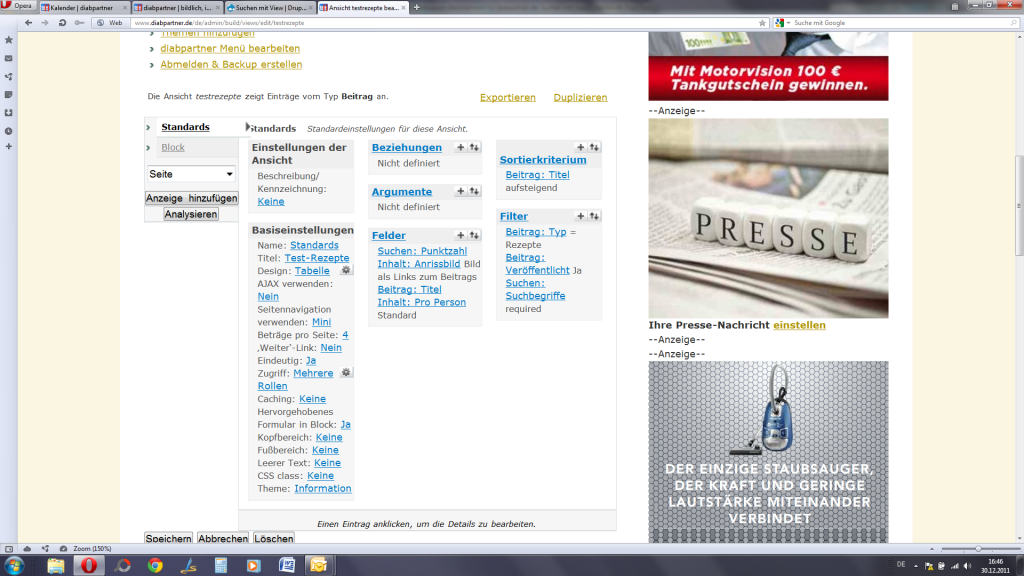Click the Speichern button

[168, 539]
